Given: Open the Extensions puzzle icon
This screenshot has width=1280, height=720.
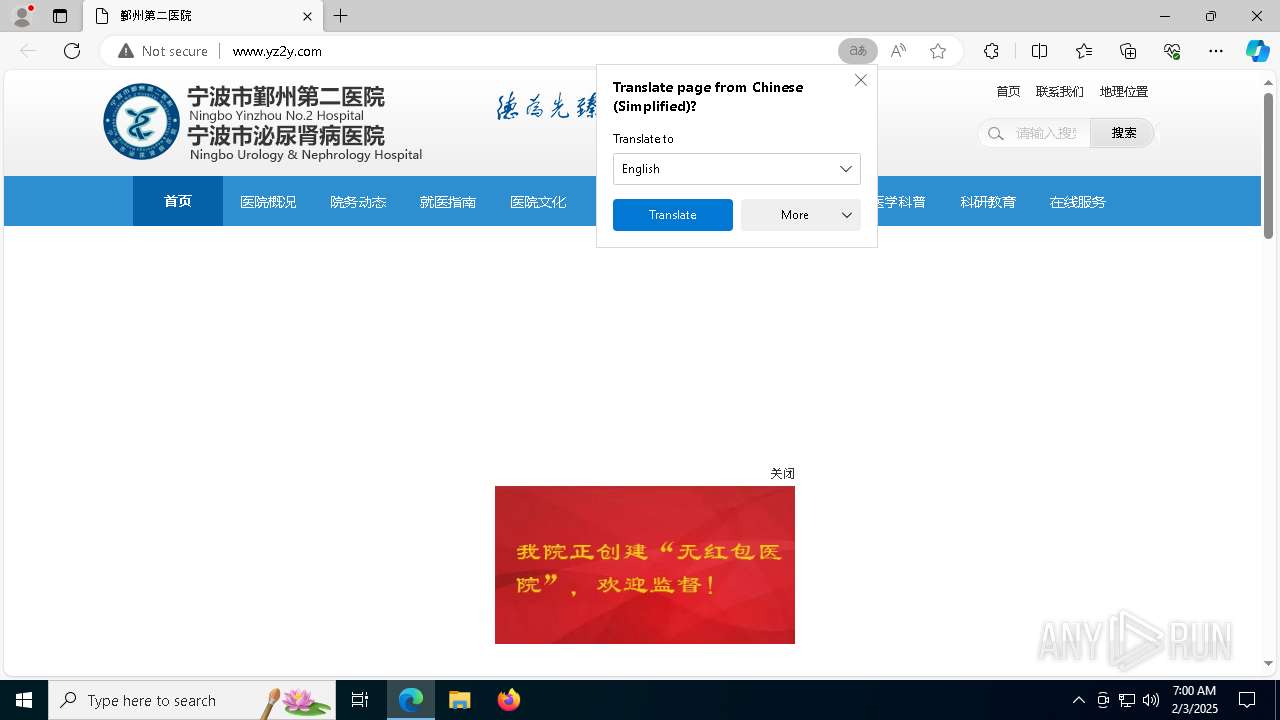Looking at the screenshot, I should click(x=991, y=51).
